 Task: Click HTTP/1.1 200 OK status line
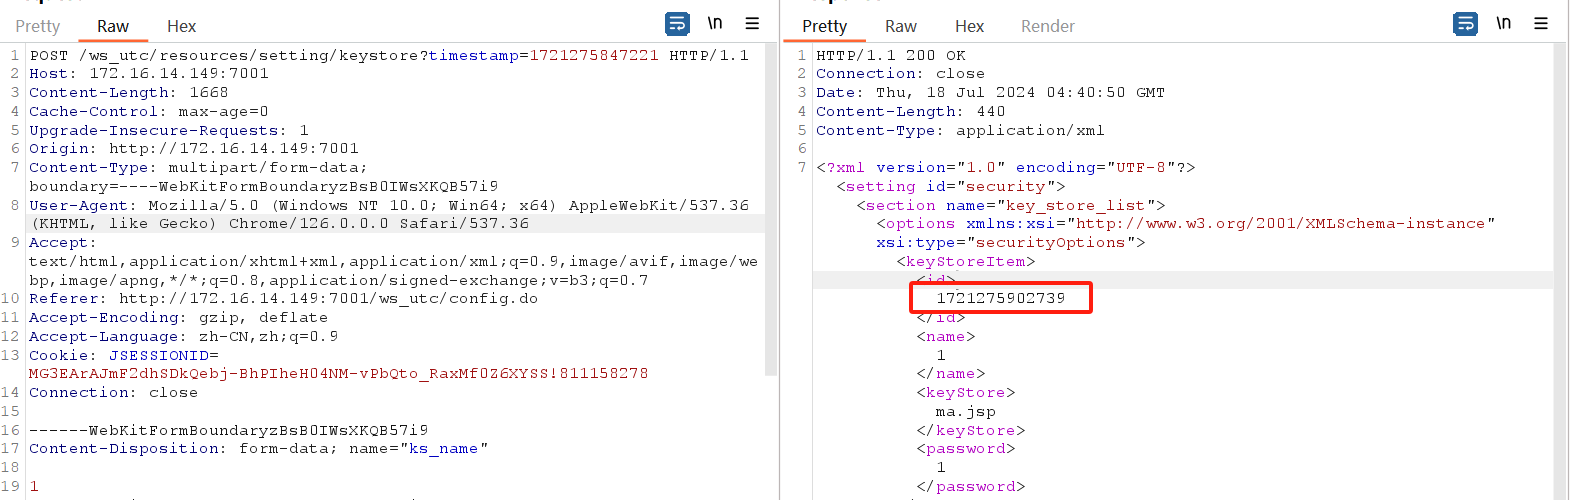tap(891, 55)
